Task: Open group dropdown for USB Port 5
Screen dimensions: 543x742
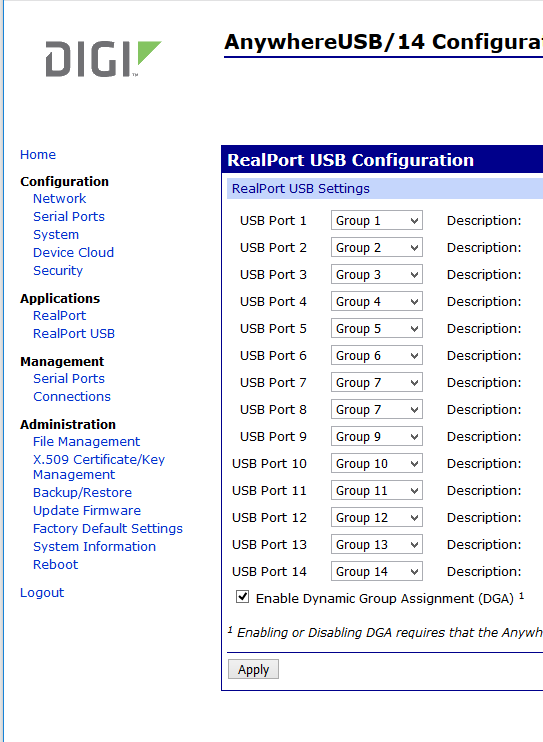Action: point(377,328)
